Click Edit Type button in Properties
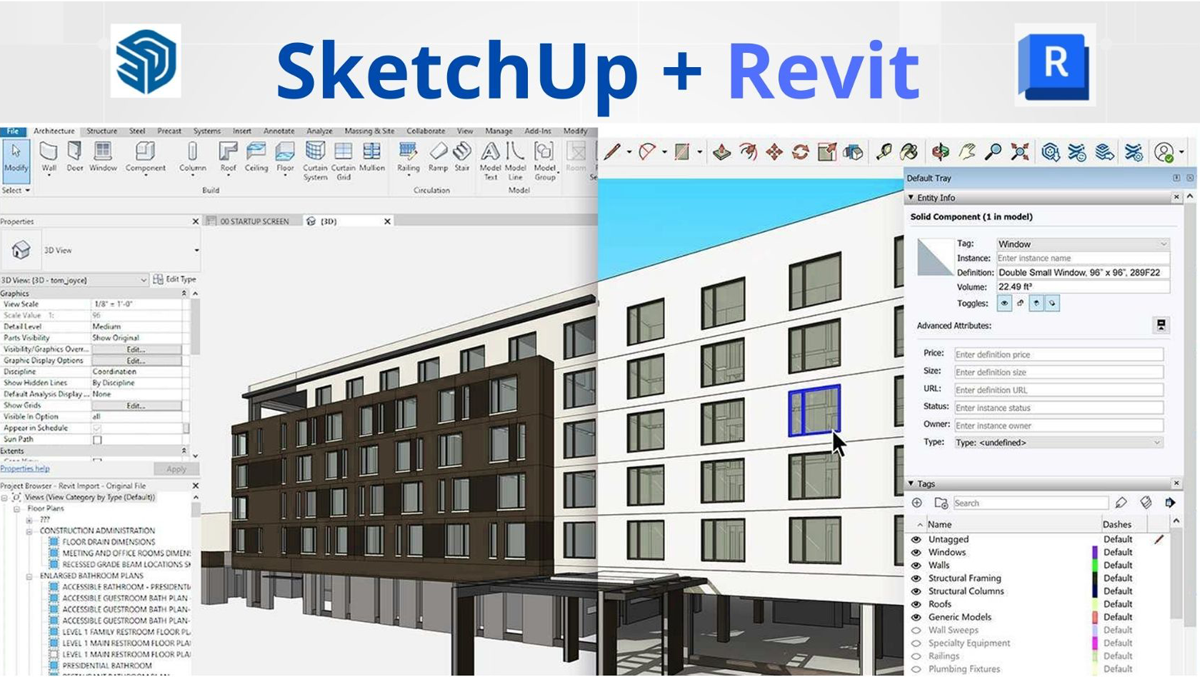This screenshot has width=1200, height=677. (x=174, y=280)
